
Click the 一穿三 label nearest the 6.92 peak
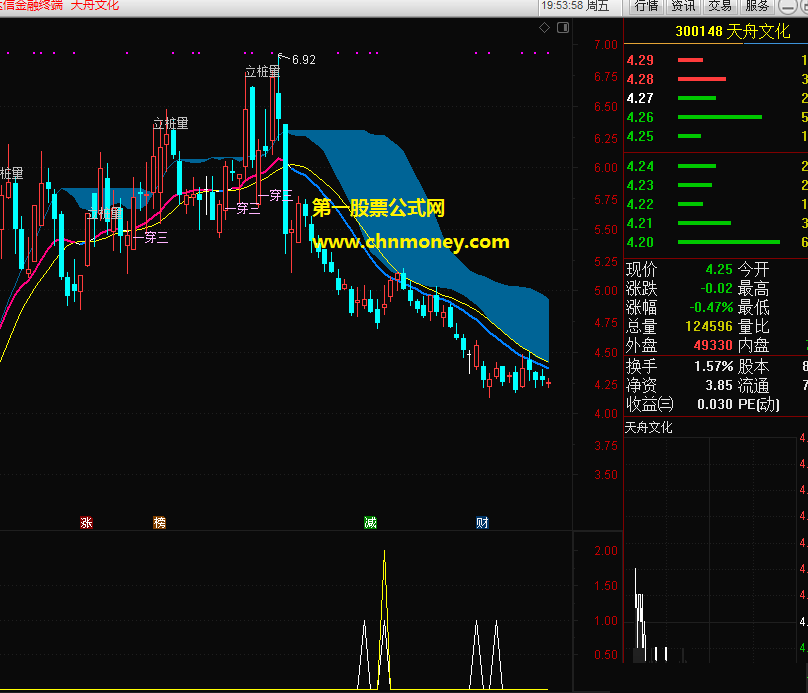coord(275,196)
